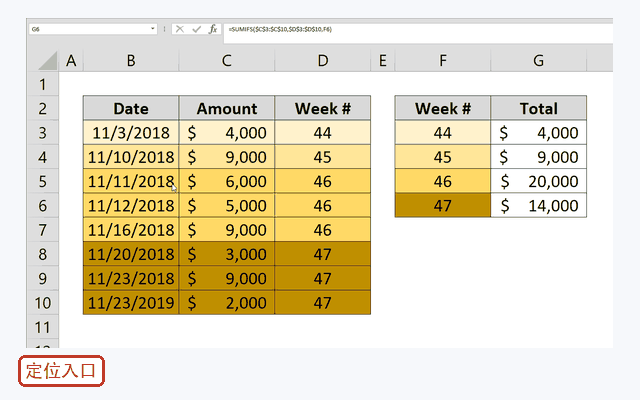Select date cell 11/3/2018
Screen dimensions: 640x400
(x=131, y=133)
